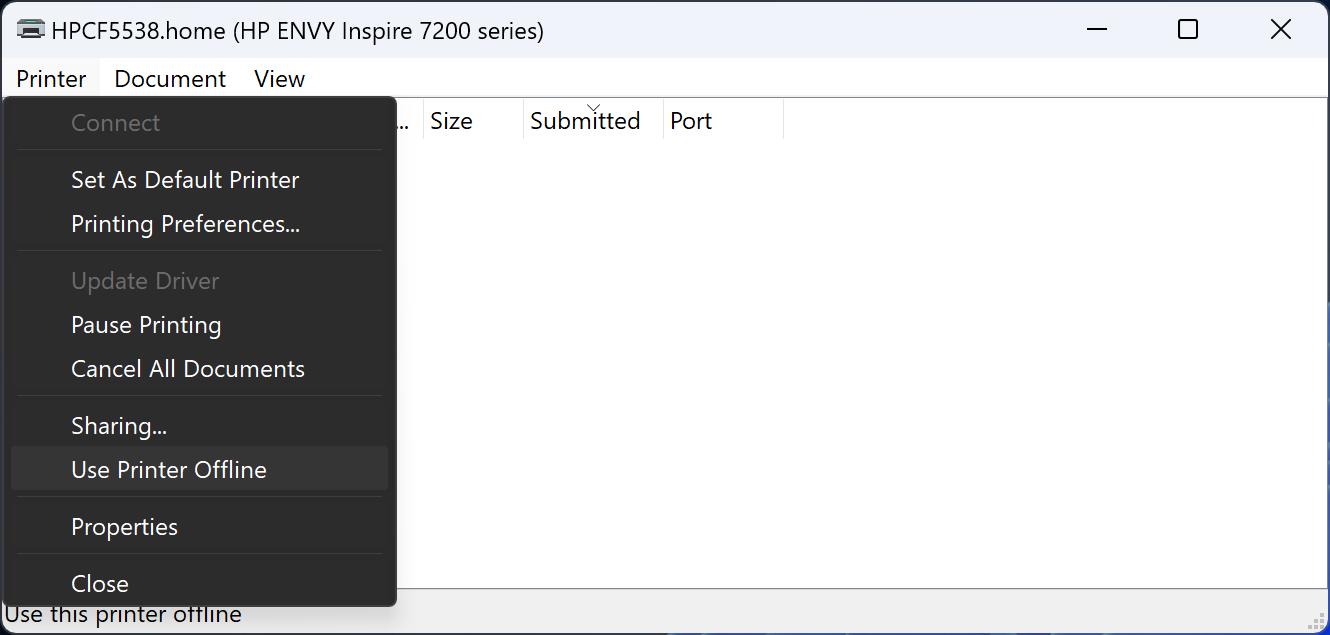1330x635 pixels.
Task: Sort jobs by the Port column
Action: coord(691,120)
